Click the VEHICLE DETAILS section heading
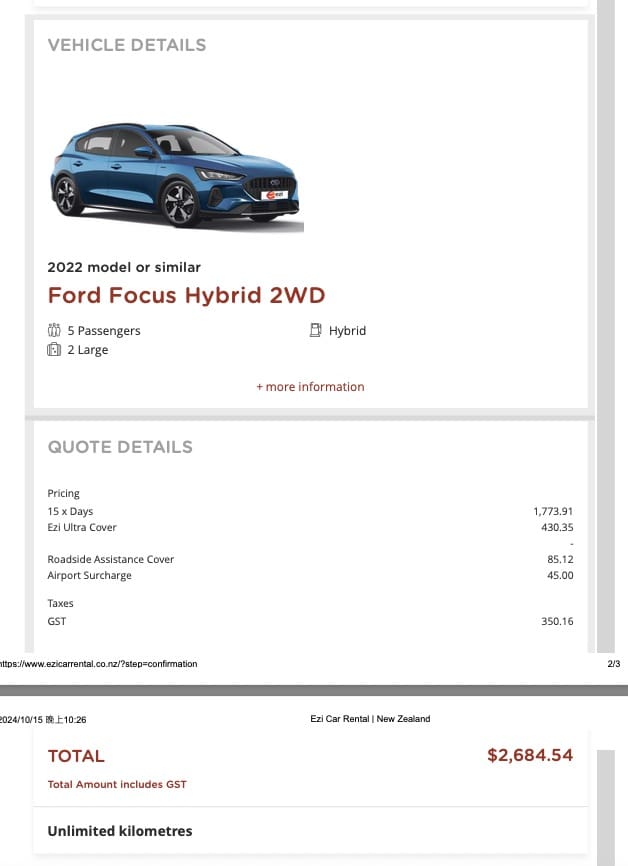The height and width of the screenshot is (866, 628). [x=127, y=45]
